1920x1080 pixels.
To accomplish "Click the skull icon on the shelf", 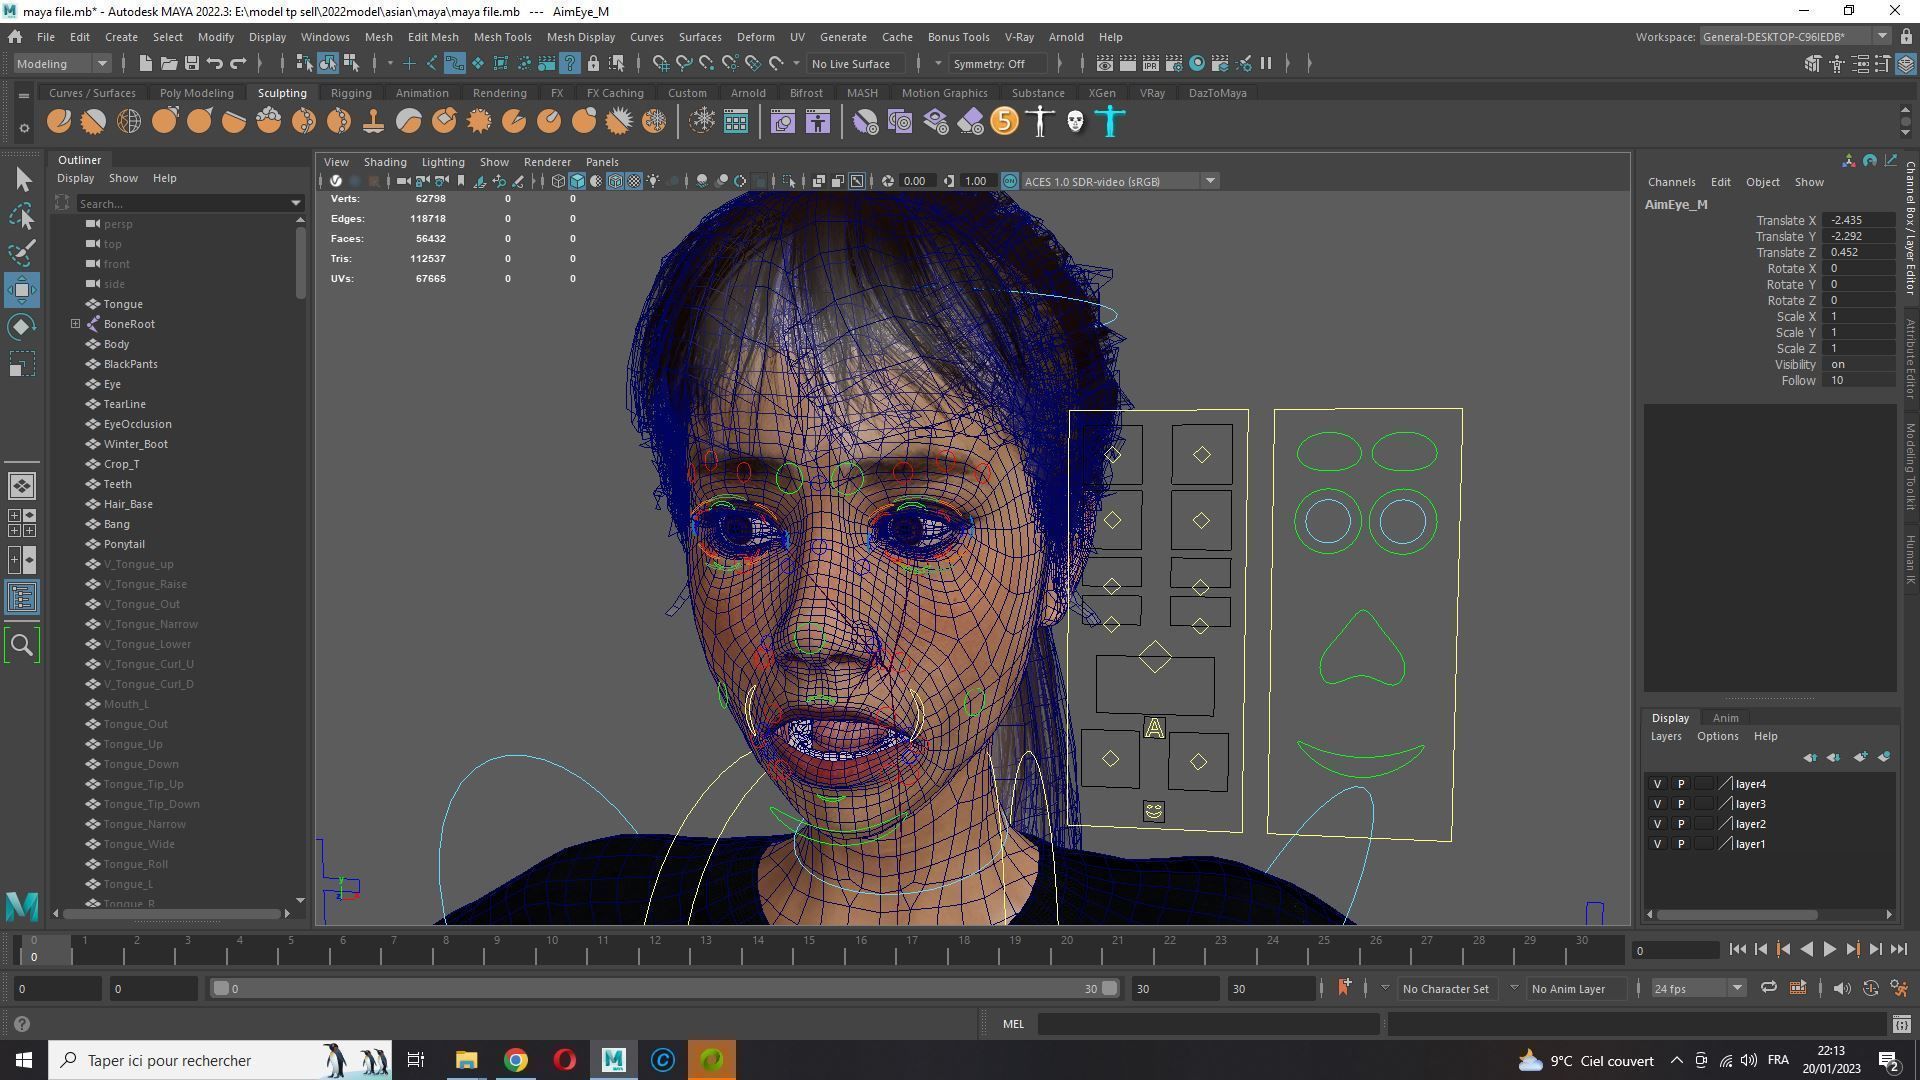I will (x=1075, y=122).
